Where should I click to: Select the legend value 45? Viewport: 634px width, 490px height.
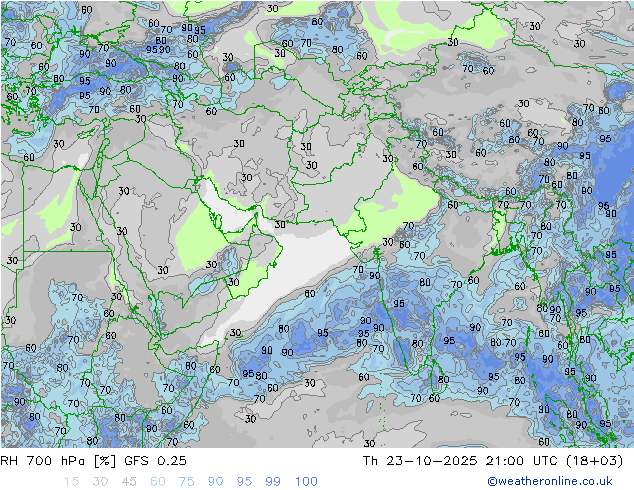point(129,482)
